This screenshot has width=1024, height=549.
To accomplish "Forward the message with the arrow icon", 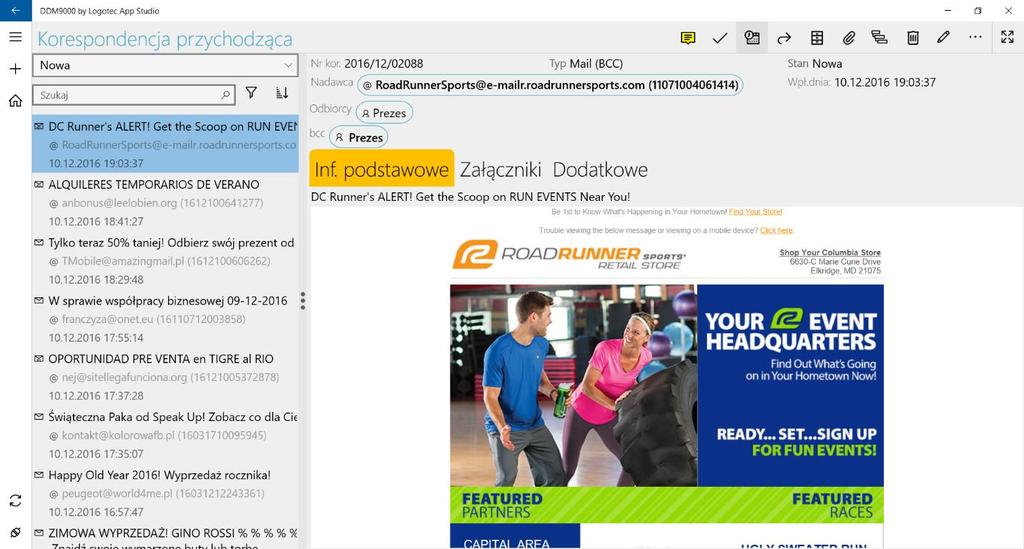I will (784, 38).
